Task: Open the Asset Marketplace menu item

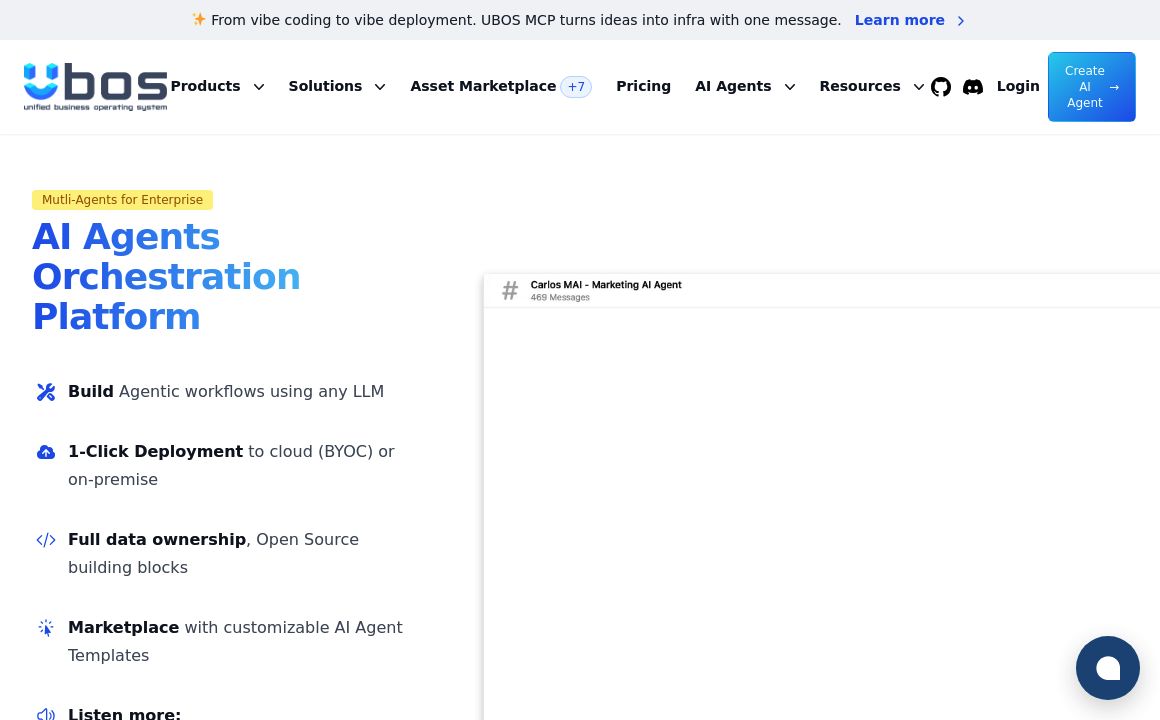Action: tap(483, 86)
